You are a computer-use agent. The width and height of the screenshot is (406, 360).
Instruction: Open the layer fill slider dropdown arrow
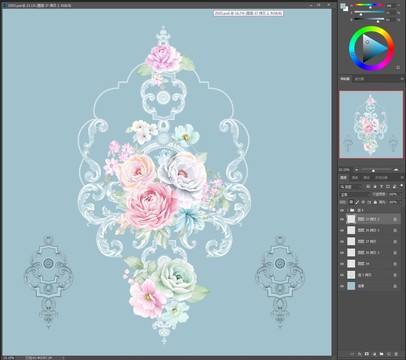[401, 202]
